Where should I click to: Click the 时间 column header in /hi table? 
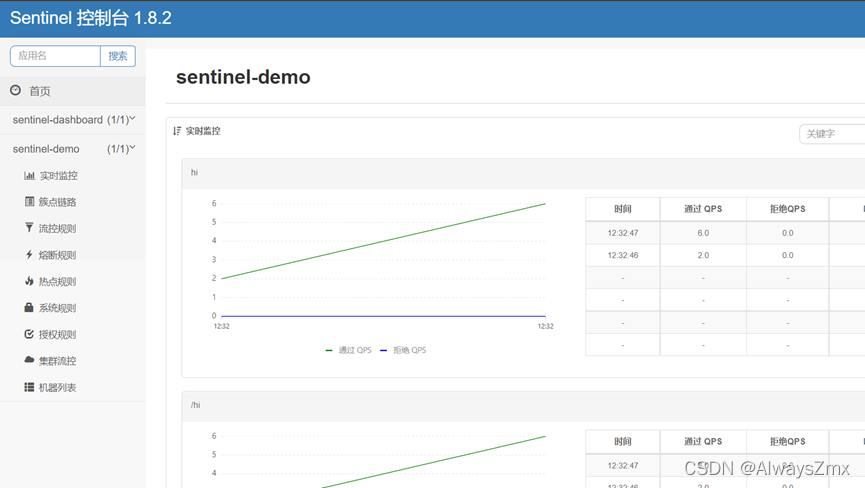(622, 442)
